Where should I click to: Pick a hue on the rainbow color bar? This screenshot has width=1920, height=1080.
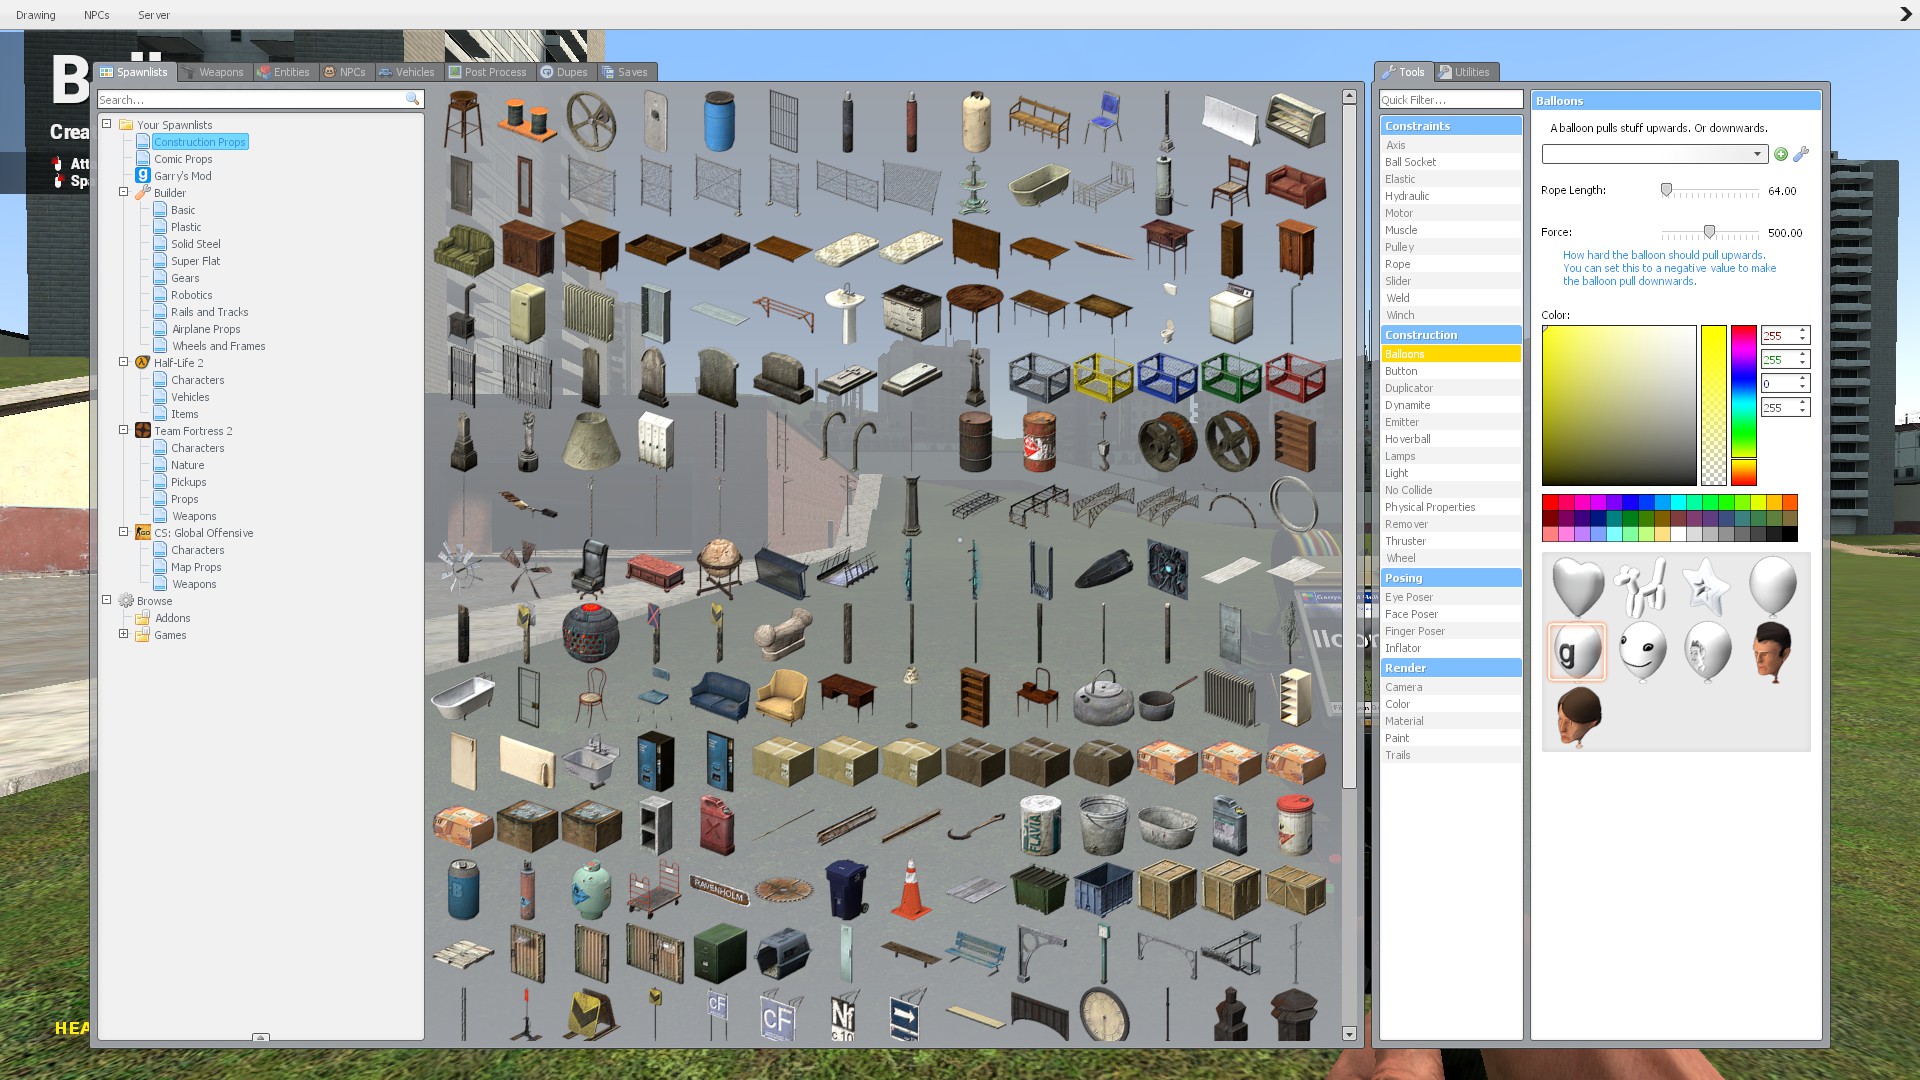(1744, 391)
